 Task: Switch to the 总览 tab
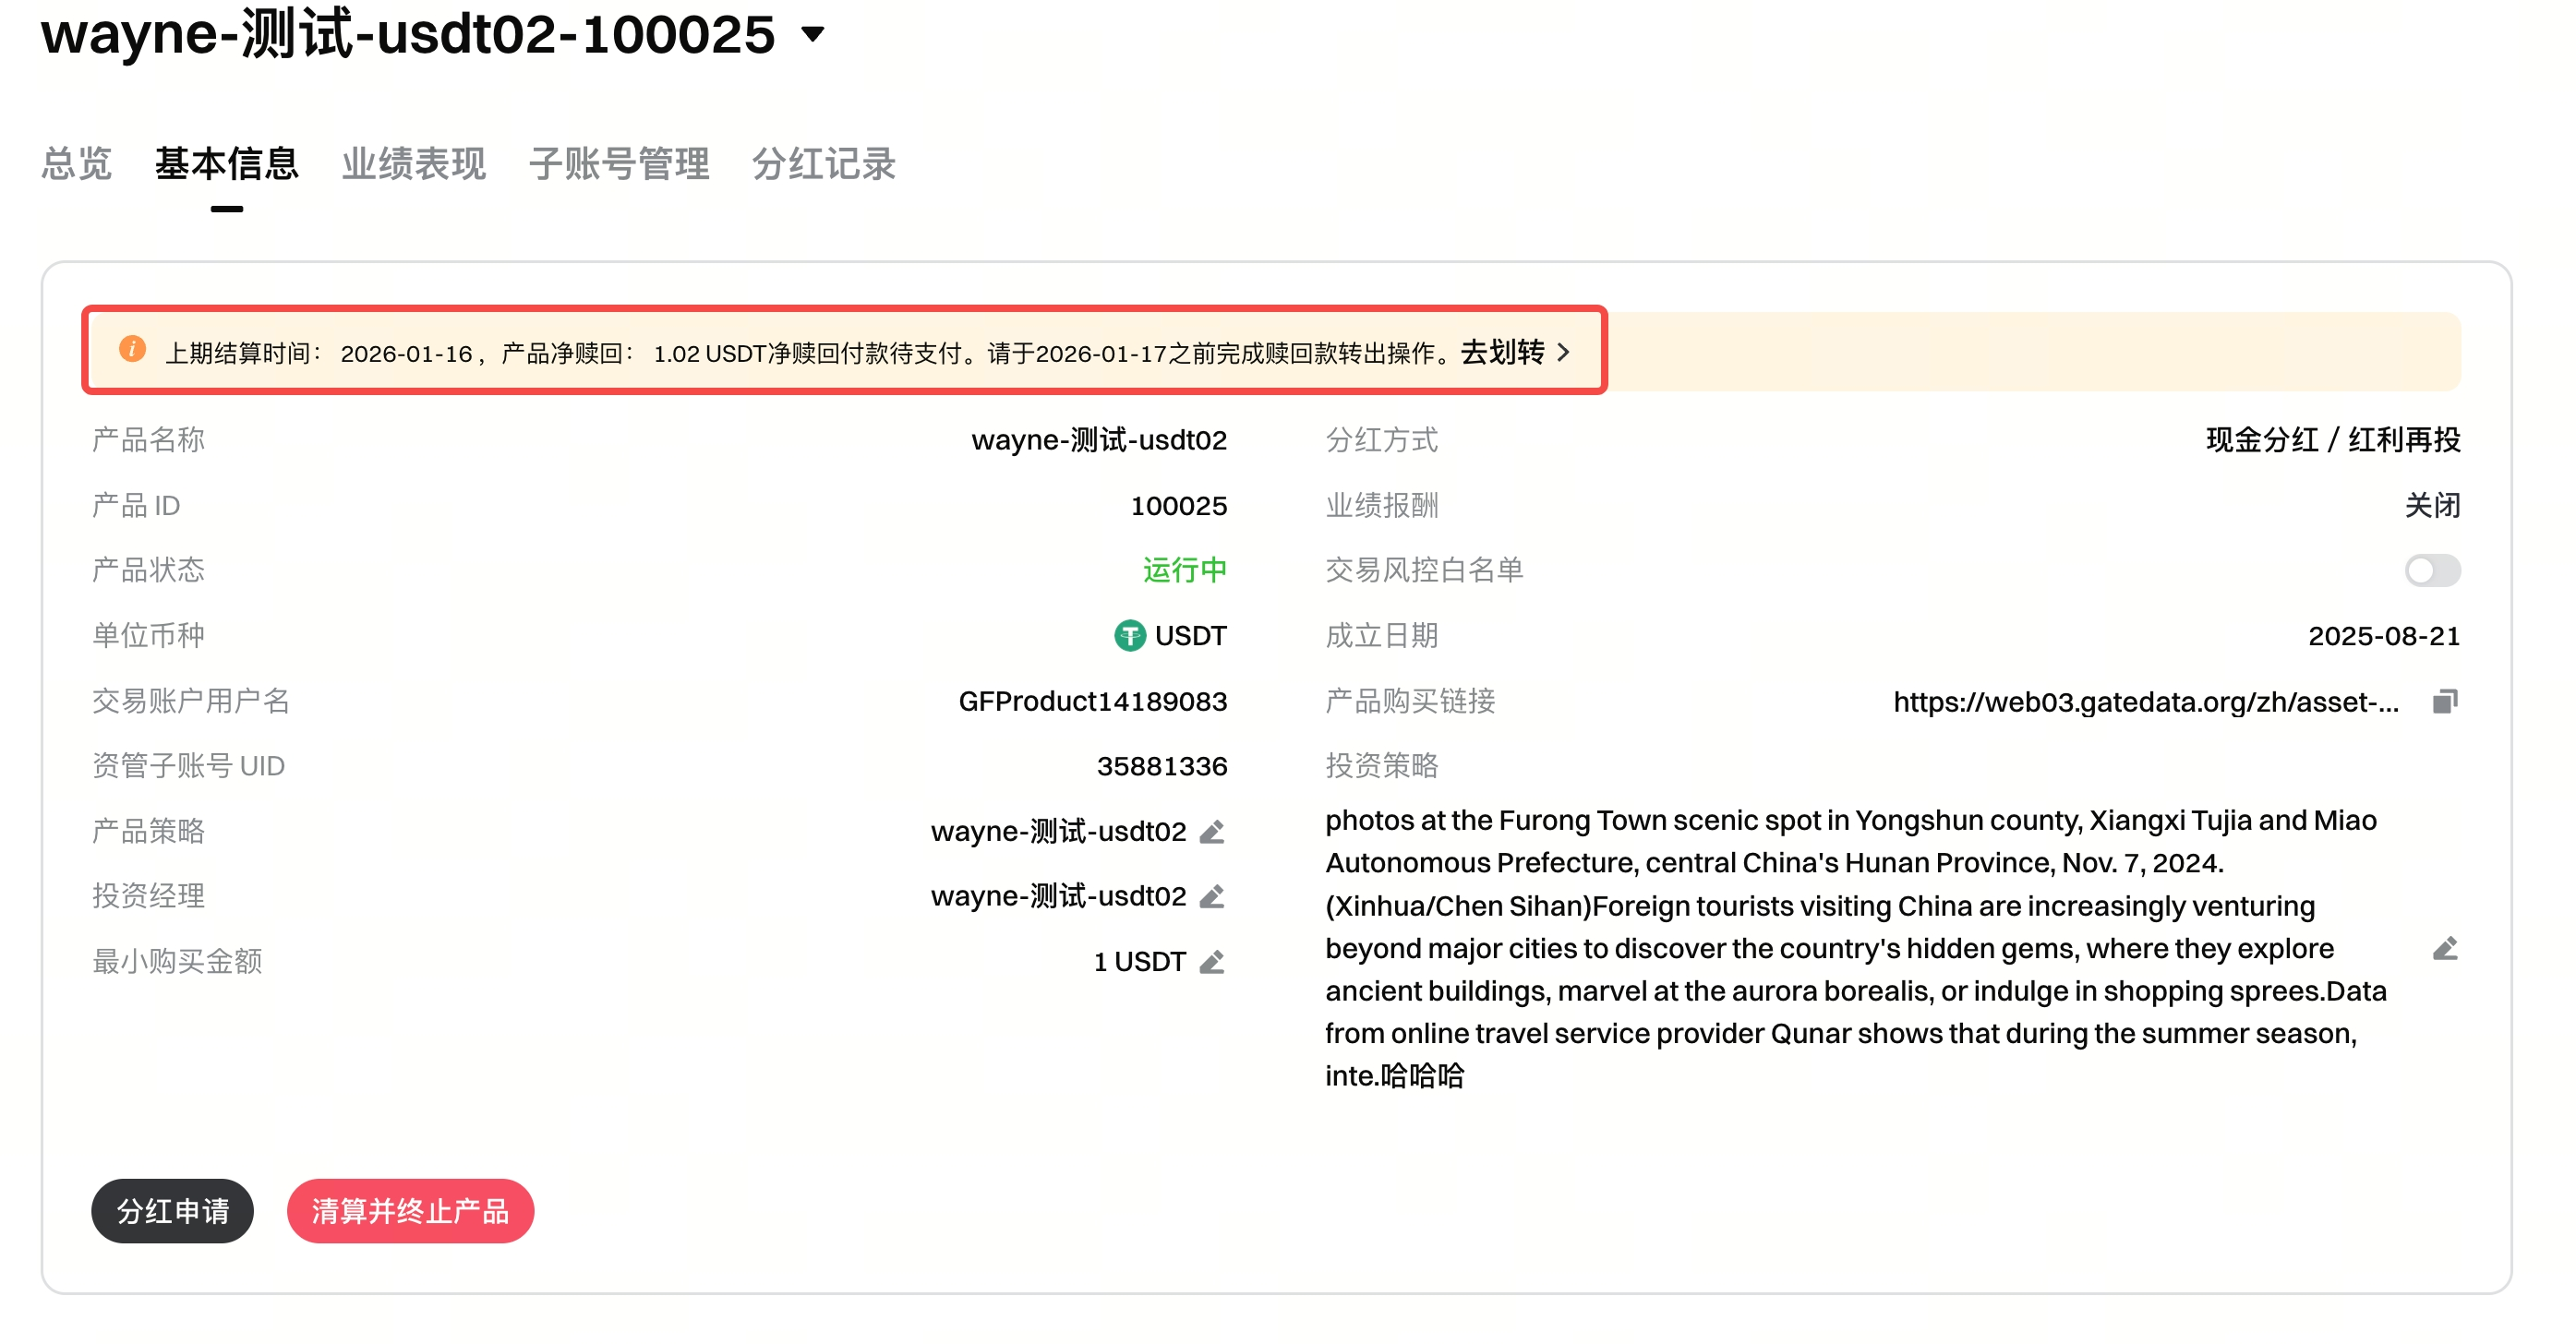(x=76, y=164)
